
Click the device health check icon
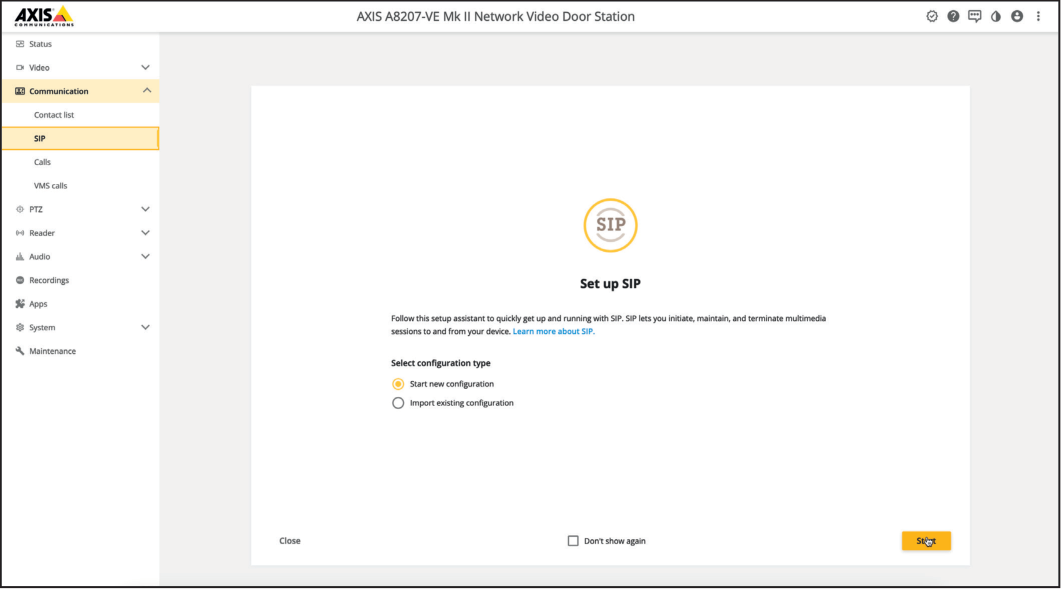pyautogui.click(x=931, y=15)
